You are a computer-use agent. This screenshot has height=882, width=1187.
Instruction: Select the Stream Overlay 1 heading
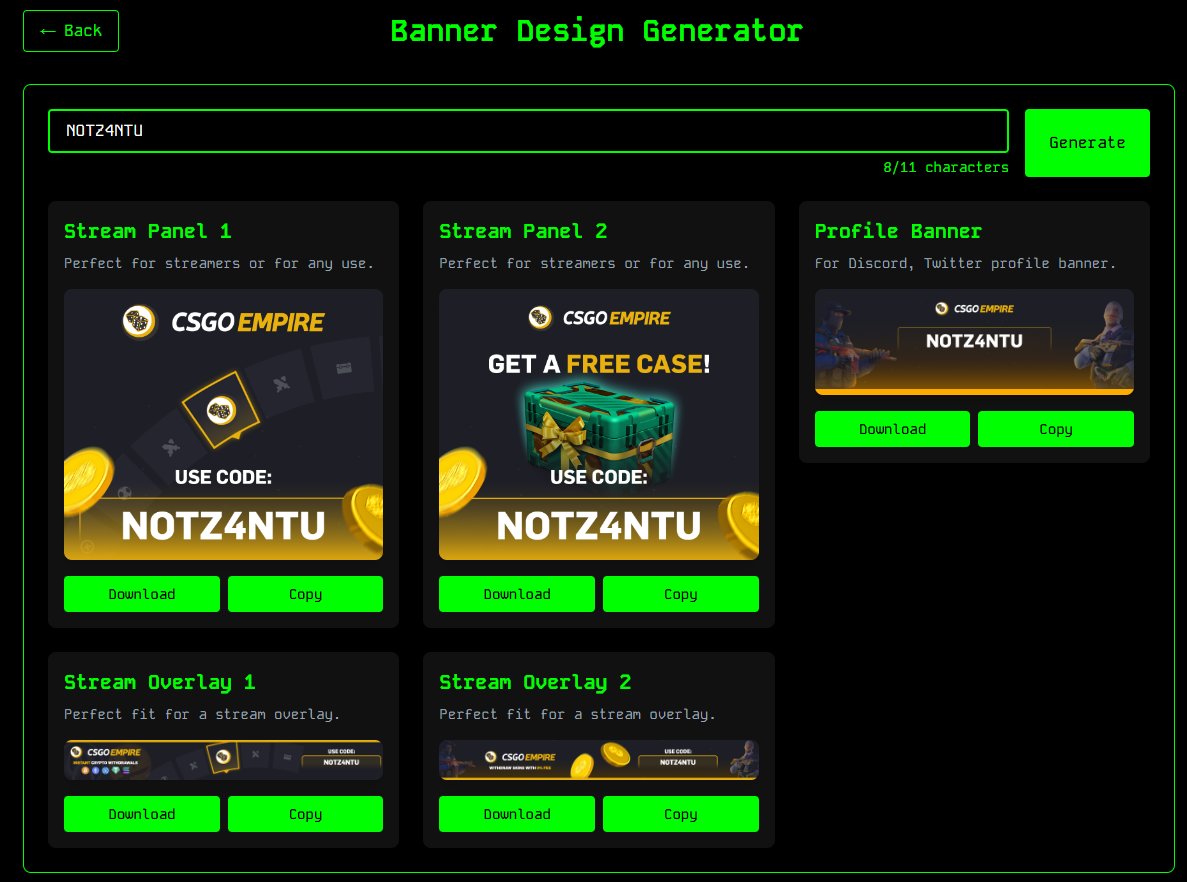point(160,682)
